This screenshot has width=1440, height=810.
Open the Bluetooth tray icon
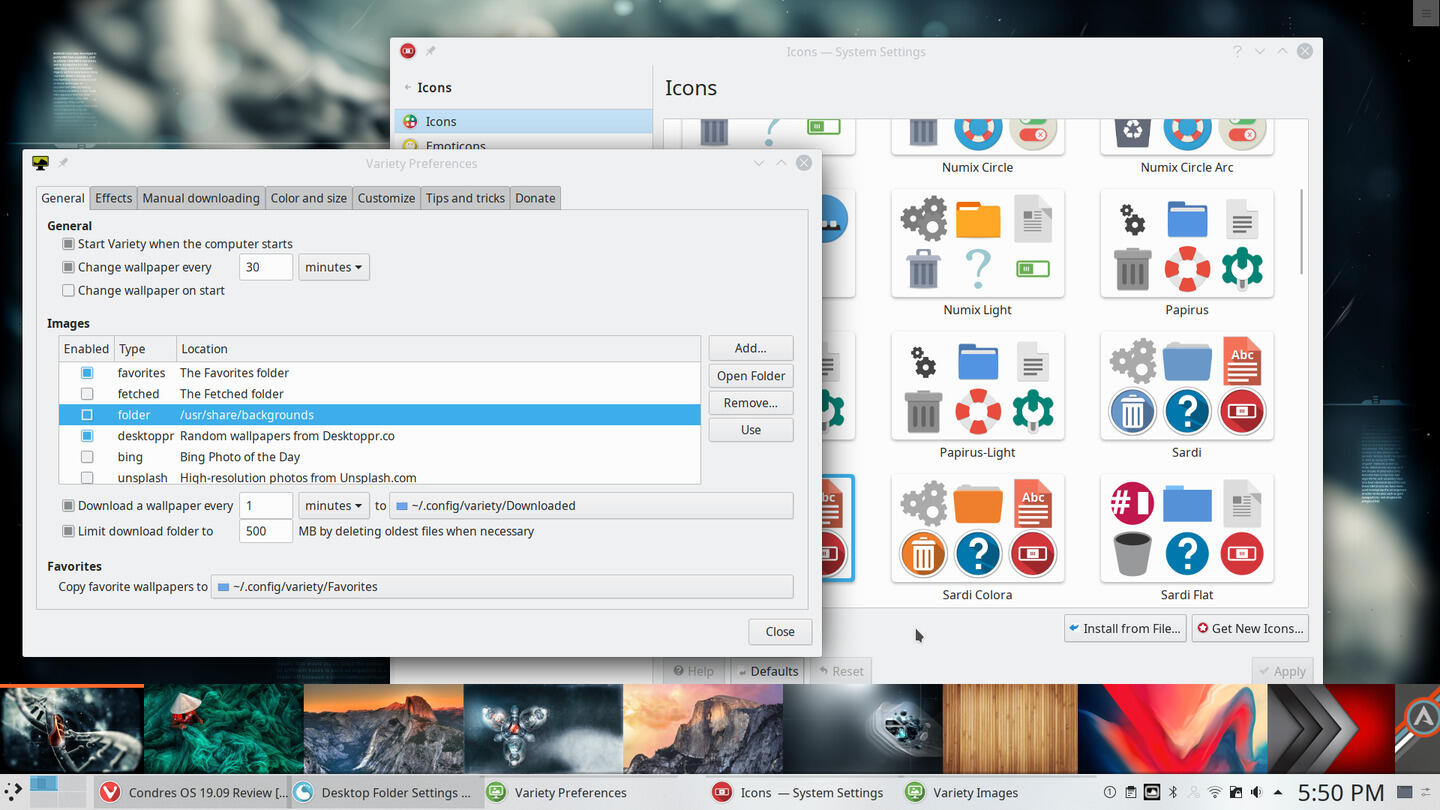coord(1174,793)
